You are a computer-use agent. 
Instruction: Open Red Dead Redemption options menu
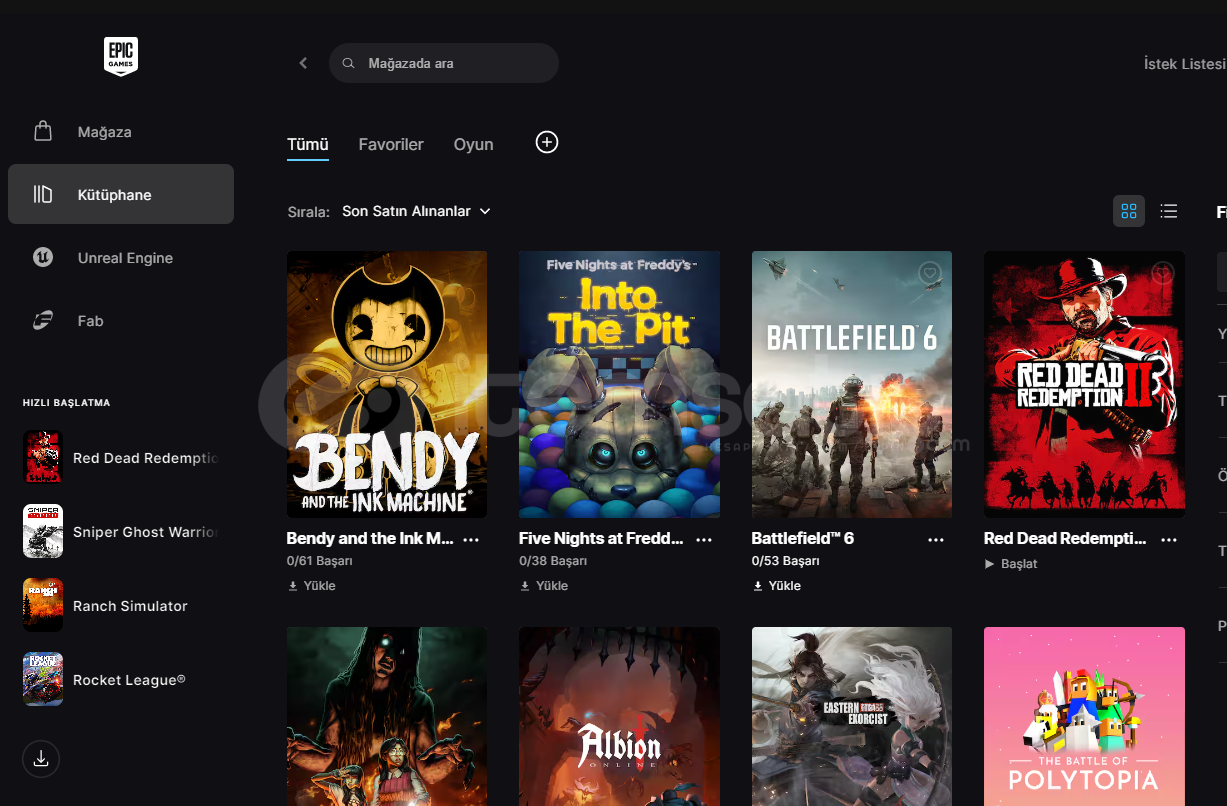tap(1168, 539)
